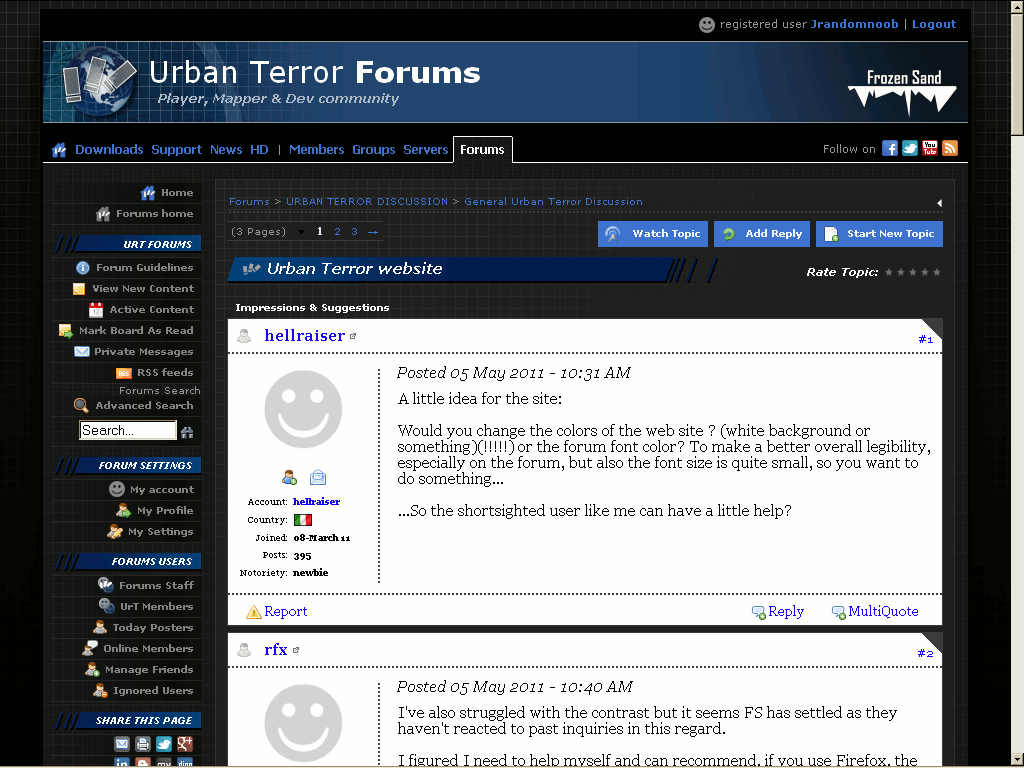Open the pages dropdown arrow
Screen dimensions: 1024x768
click(x=301, y=232)
